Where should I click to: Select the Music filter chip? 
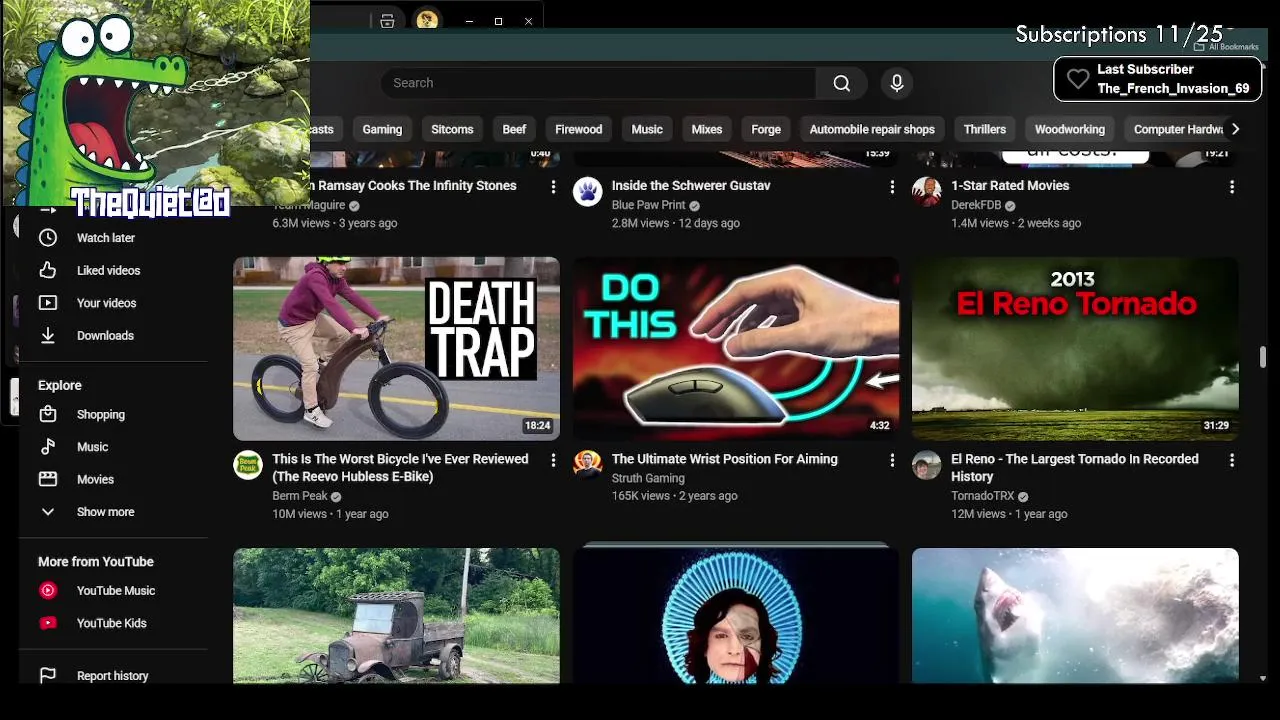tap(647, 129)
